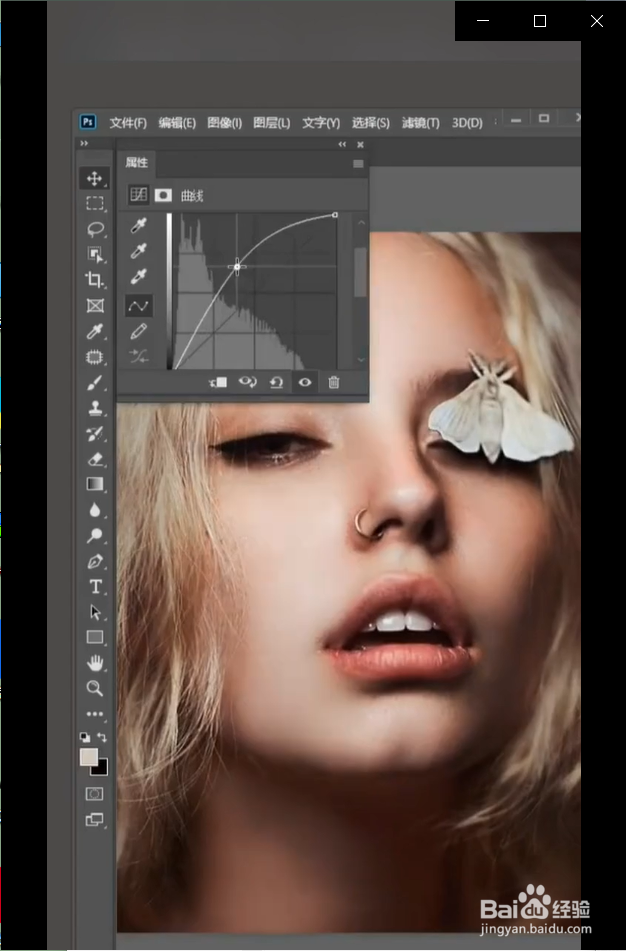Screen dimensions: 626x951
Task: Change the screen mode
Action: [x=95, y=820]
